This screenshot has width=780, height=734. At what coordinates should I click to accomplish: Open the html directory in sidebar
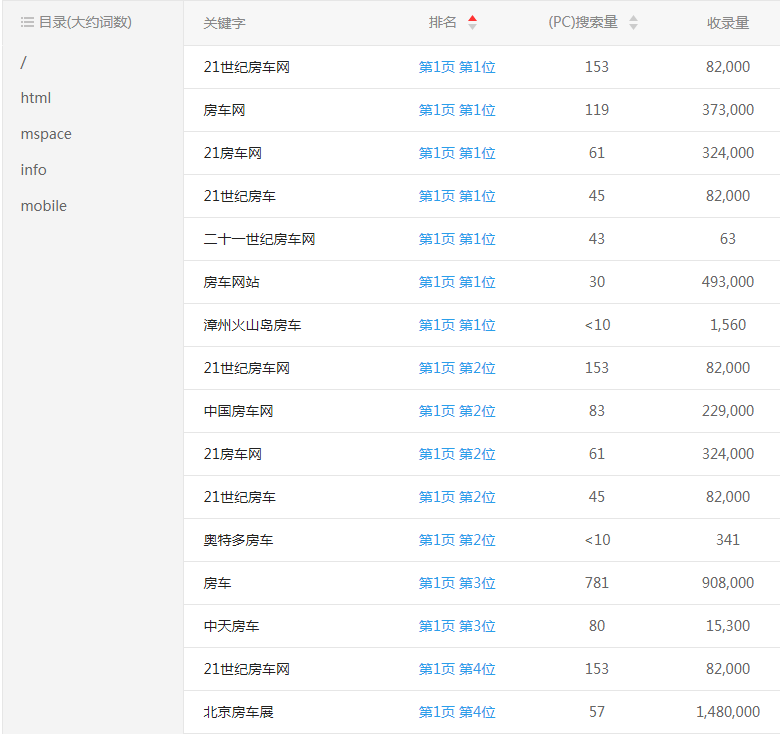point(36,98)
